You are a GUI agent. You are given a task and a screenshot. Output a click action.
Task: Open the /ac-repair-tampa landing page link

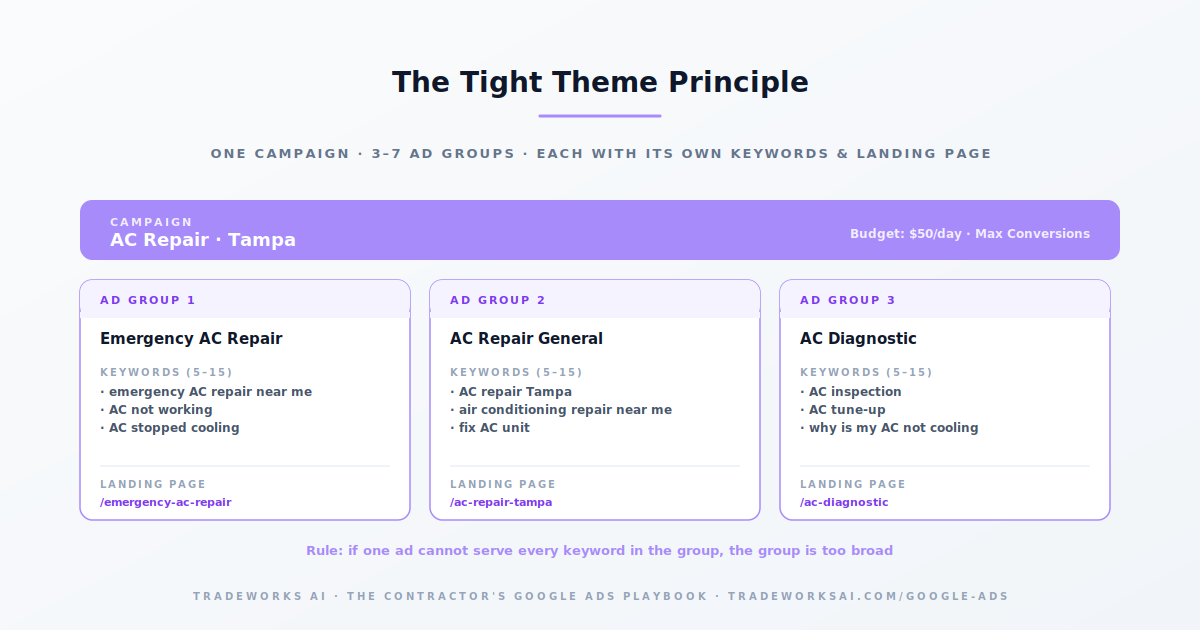coord(501,502)
